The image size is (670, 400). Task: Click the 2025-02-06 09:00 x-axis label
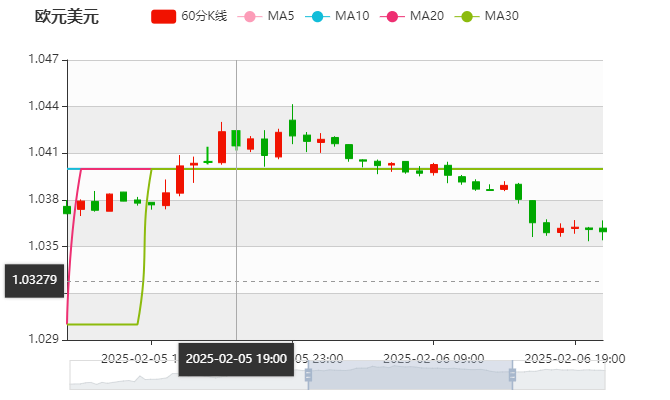coord(434,357)
